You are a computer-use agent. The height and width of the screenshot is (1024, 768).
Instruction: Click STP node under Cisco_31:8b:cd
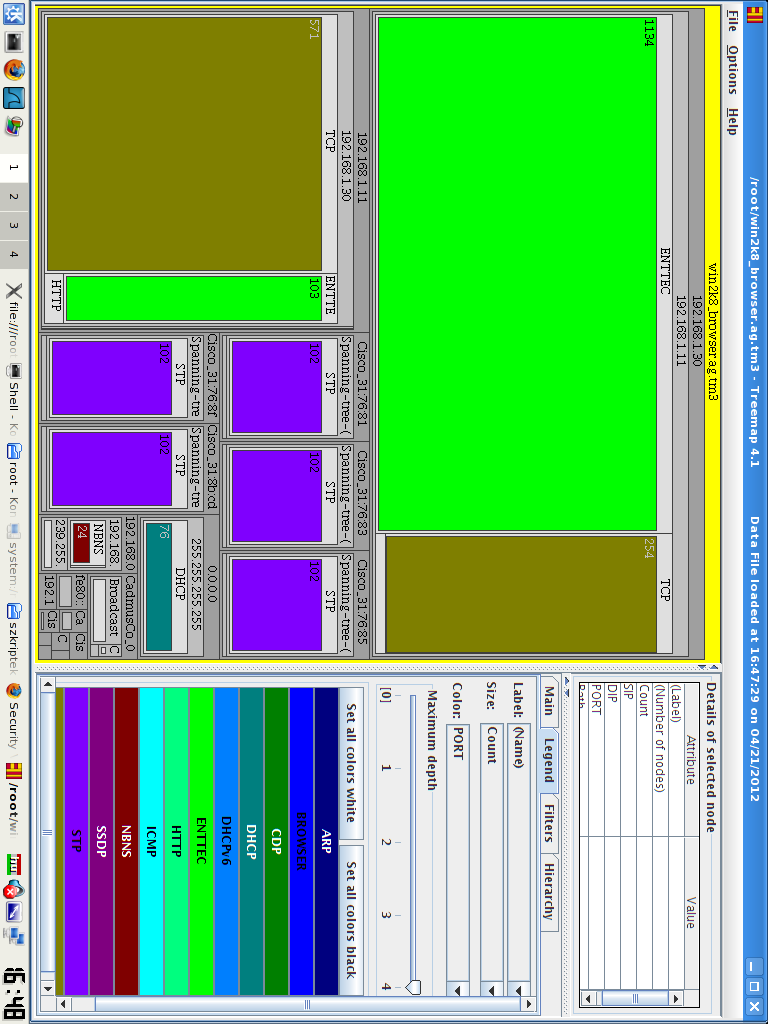pyautogui.click(x=112, y=468)
